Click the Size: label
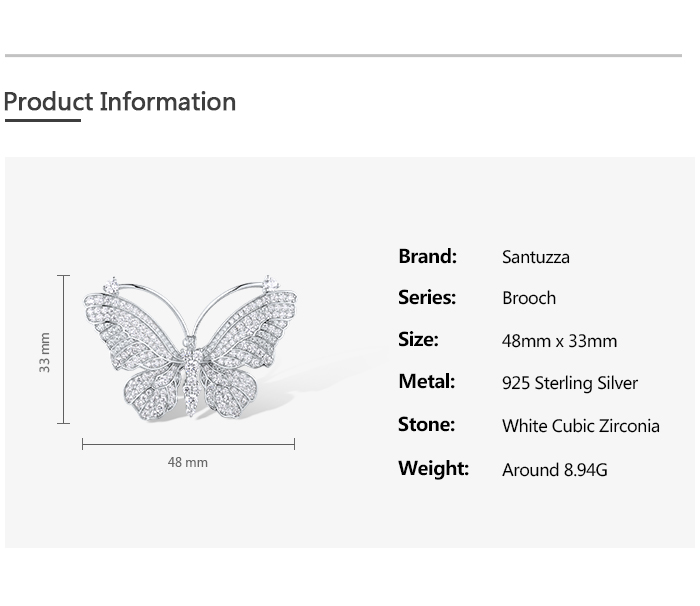700x606 pixels. coord(418,339)
